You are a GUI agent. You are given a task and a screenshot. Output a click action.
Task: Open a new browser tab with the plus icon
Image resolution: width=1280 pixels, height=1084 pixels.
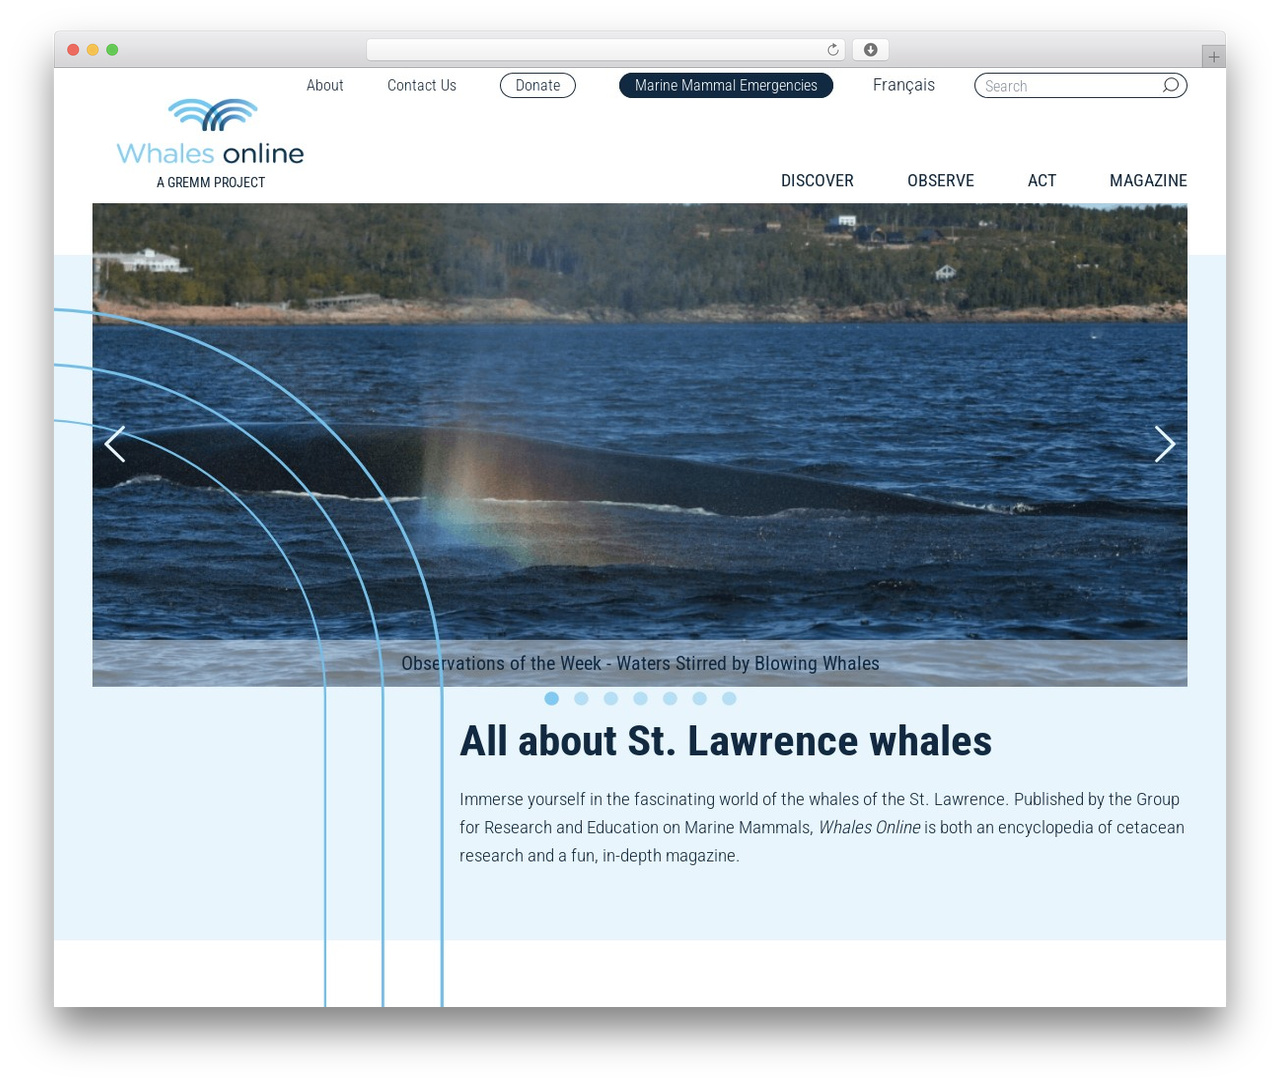1213,57
